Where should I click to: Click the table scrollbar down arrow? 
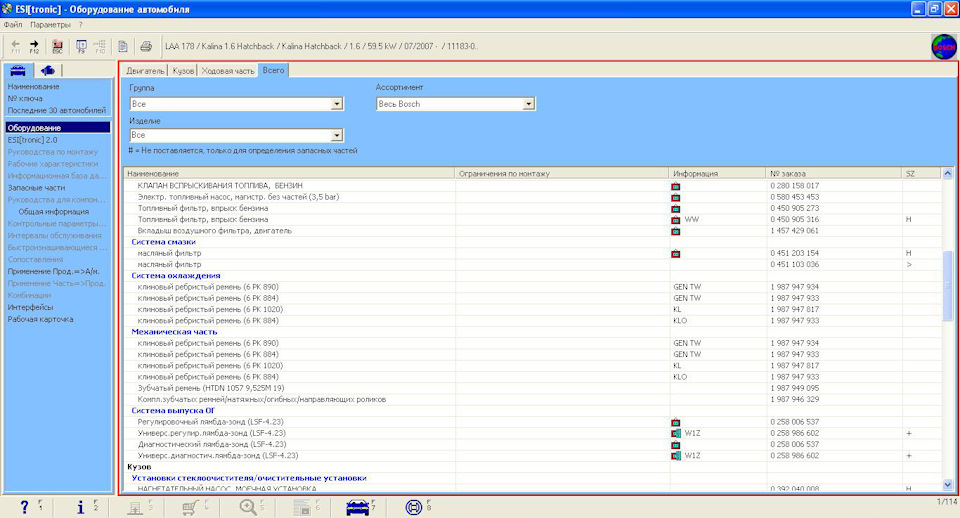tap(948, 485)
